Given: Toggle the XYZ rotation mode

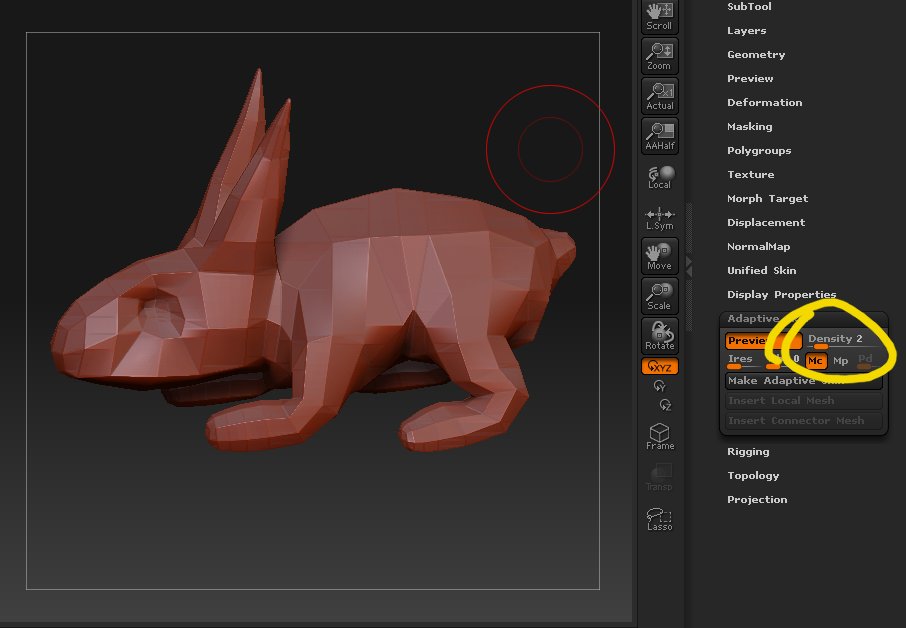Looking at the screenshot, I should click(x=659, y=367).
